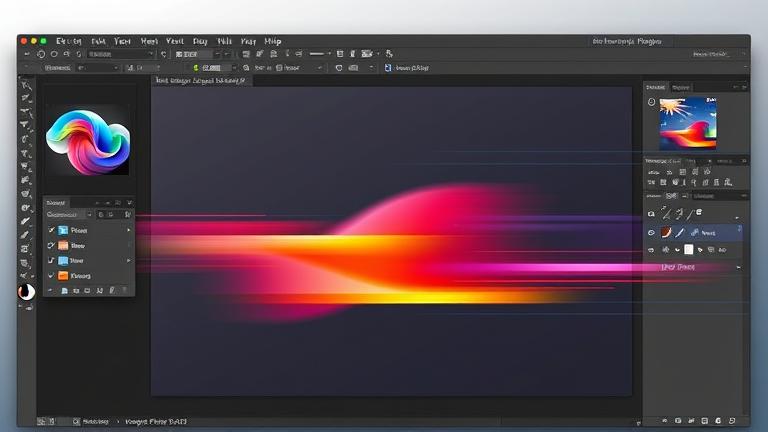
Task: Toggle the checkbox in the options bar
Action: 279,68
